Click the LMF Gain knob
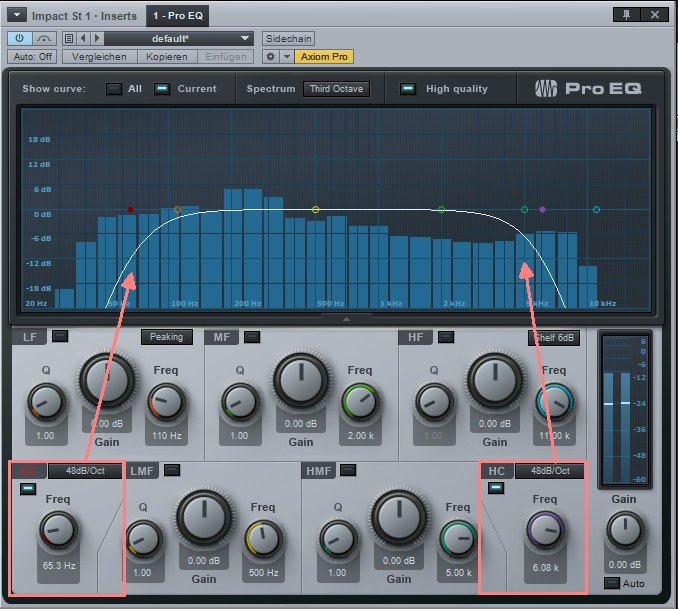 pyautogui.click(x=204, y=517)
